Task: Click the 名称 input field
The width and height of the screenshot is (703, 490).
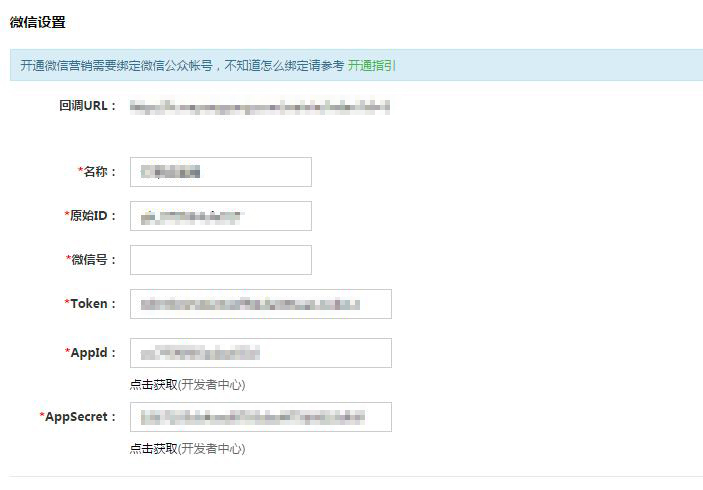Action: click(220, 172)
